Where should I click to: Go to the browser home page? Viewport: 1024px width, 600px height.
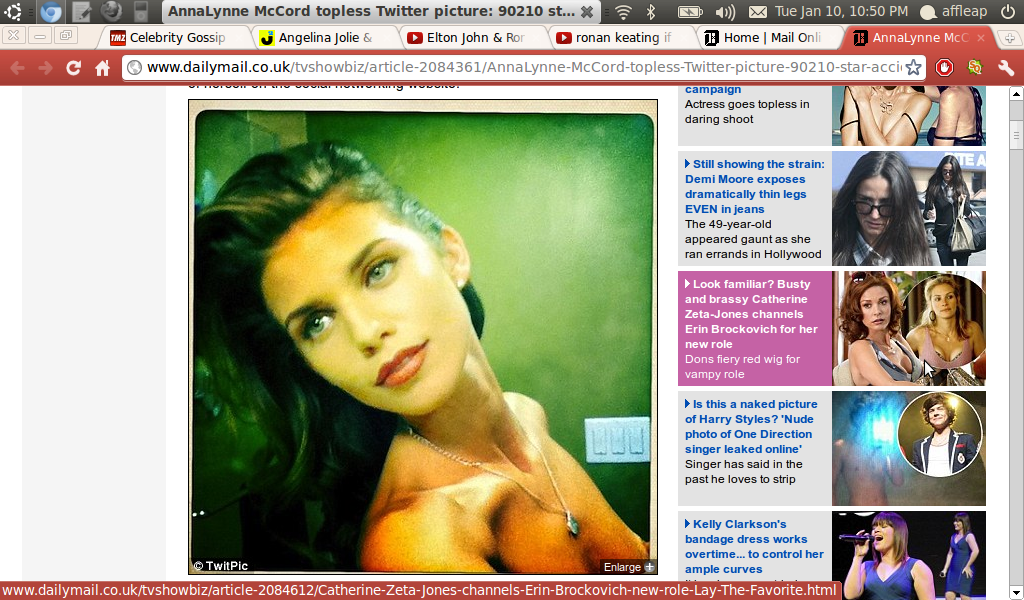pos(103,68)
